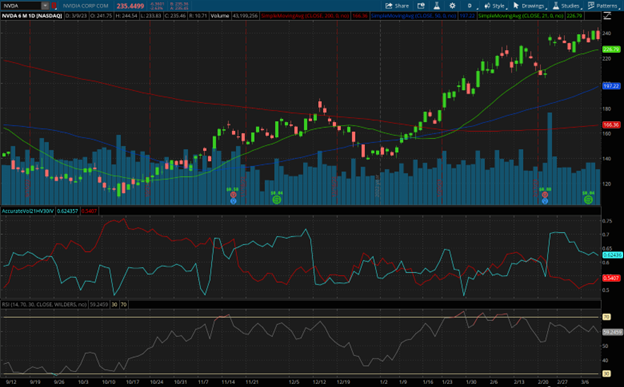Select the NVDA 6 M 1D [NASDAQ] chart label
The width and height of the screenshot is (624, 387).
(32, 16)
